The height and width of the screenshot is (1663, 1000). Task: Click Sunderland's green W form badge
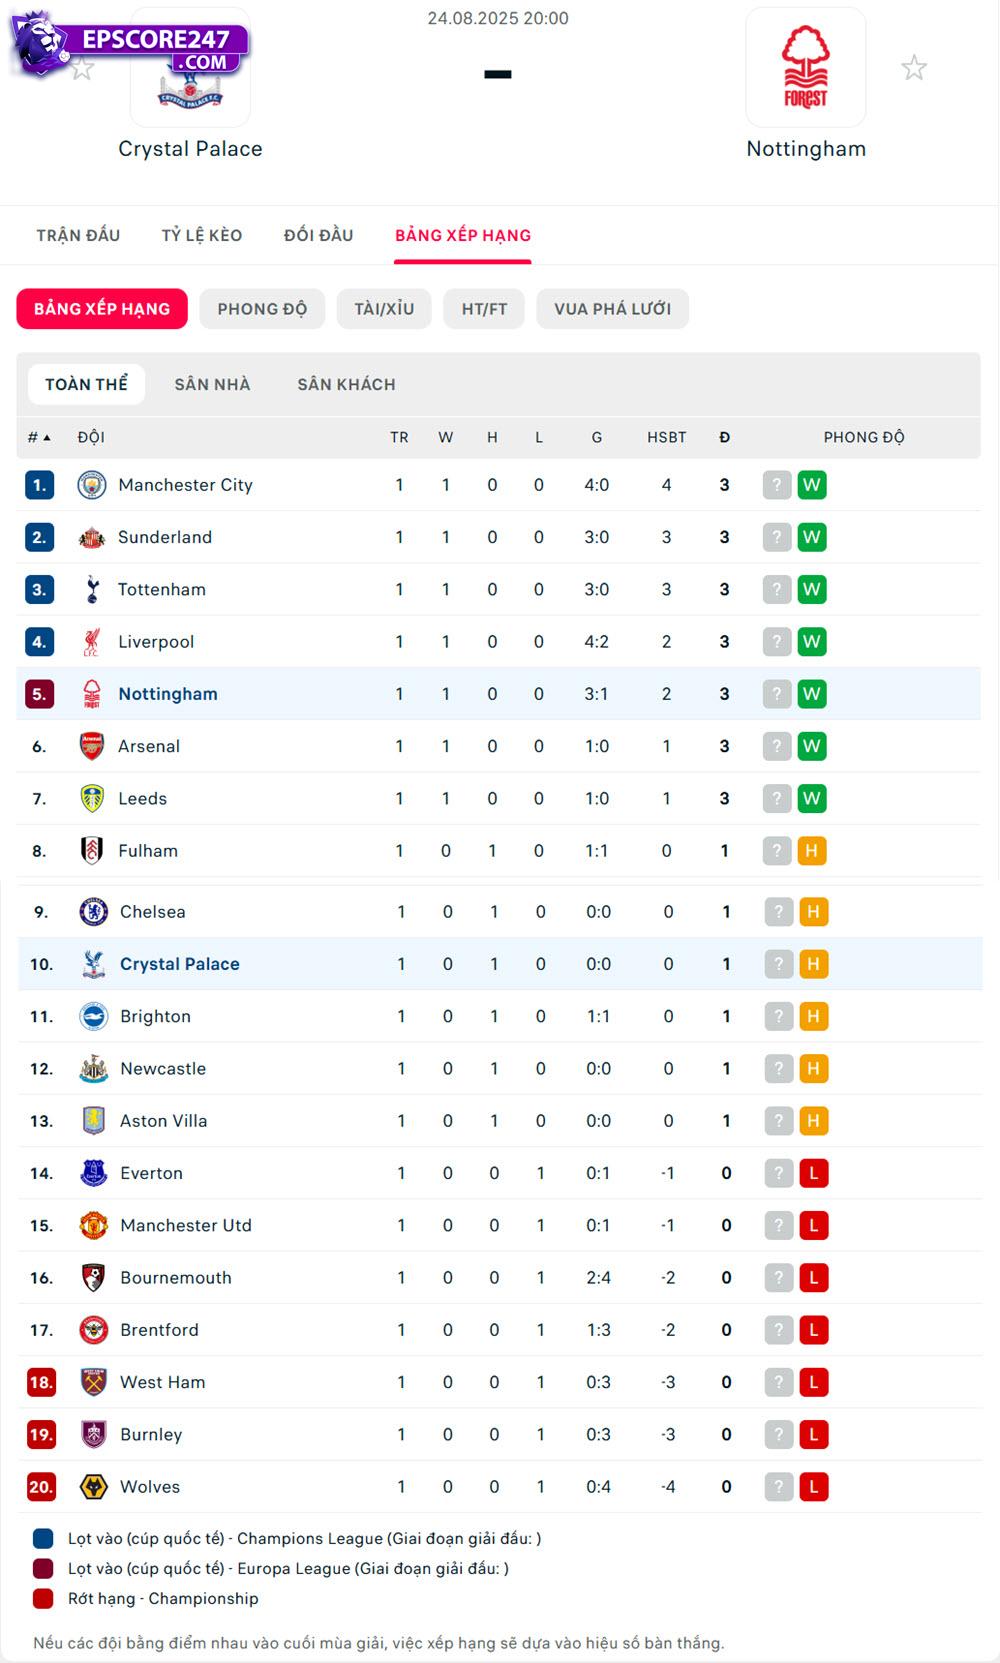(x=812, y=537)
